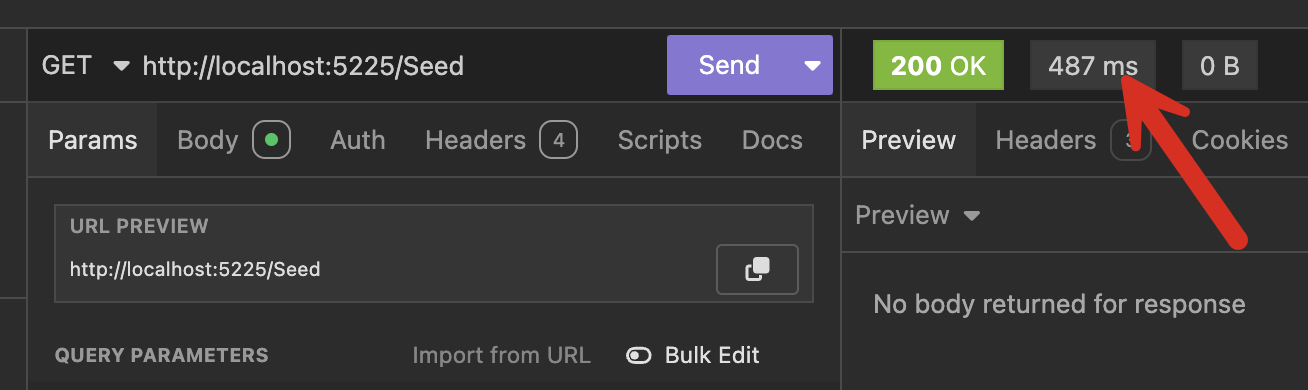The image size is (1308, 390).
Task: Open the Send options dropdown arrow
Action: 812,66
